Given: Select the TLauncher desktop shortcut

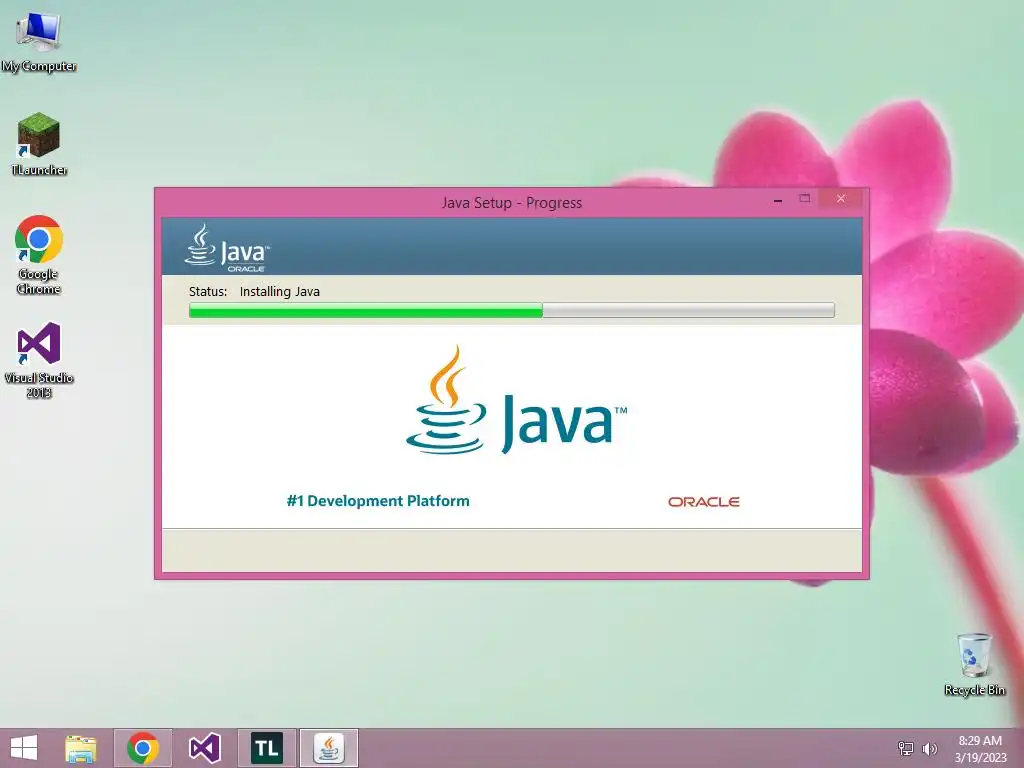Looking at the screenshot, I should tap(39, 144).
